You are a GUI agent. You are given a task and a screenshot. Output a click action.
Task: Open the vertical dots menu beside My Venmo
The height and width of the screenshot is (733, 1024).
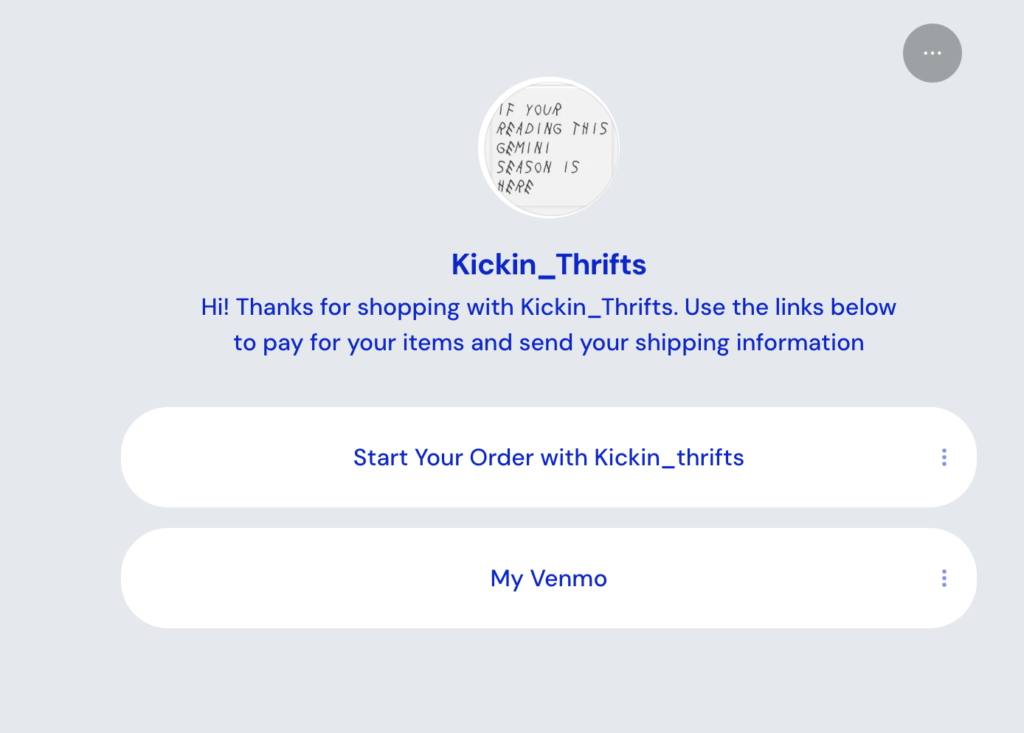pyautogui.click(x=944, y=578)
